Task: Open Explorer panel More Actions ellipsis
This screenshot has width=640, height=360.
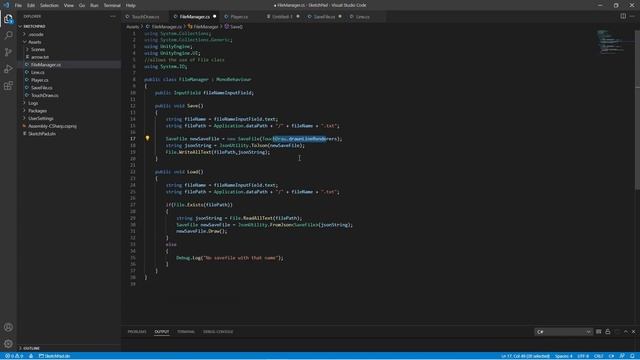Action: click(113, 16)
